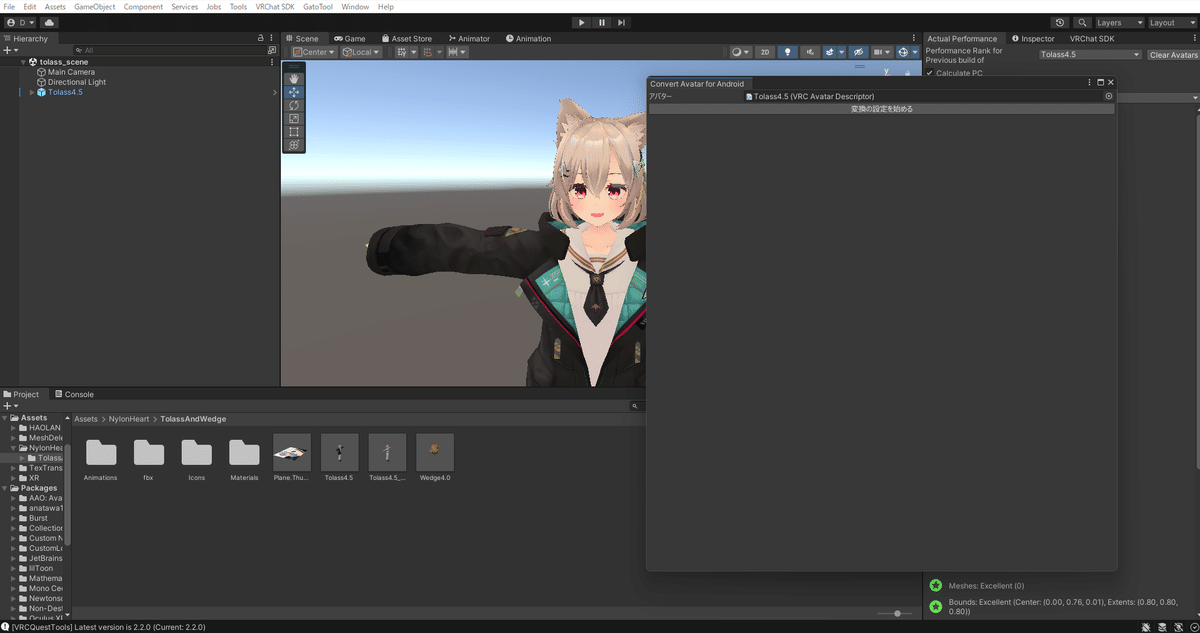Viewport: 1200px width, 633px height.
Task: Click the Clear Avatars button
Action: [x=1173, y=55]
